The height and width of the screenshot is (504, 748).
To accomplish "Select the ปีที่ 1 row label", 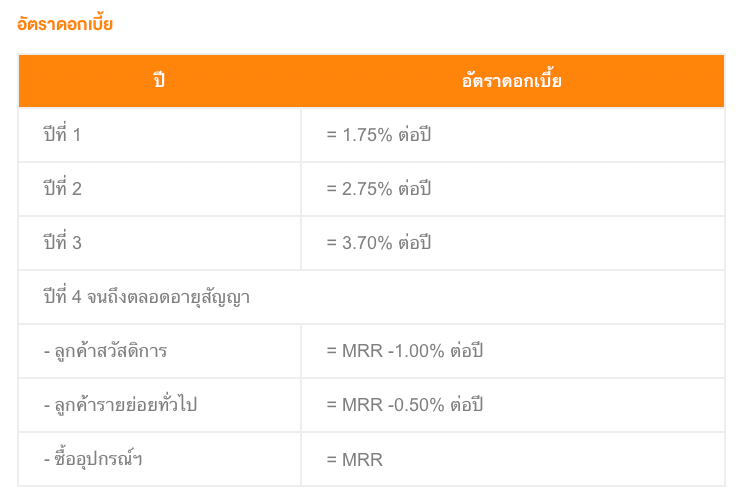I will [62, 134].
